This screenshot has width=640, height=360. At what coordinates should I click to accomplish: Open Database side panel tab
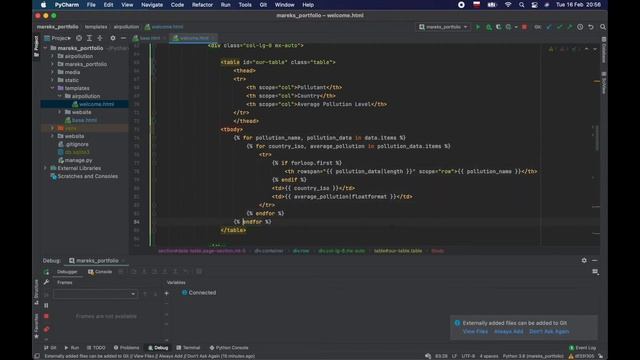(x=603, y=50)
